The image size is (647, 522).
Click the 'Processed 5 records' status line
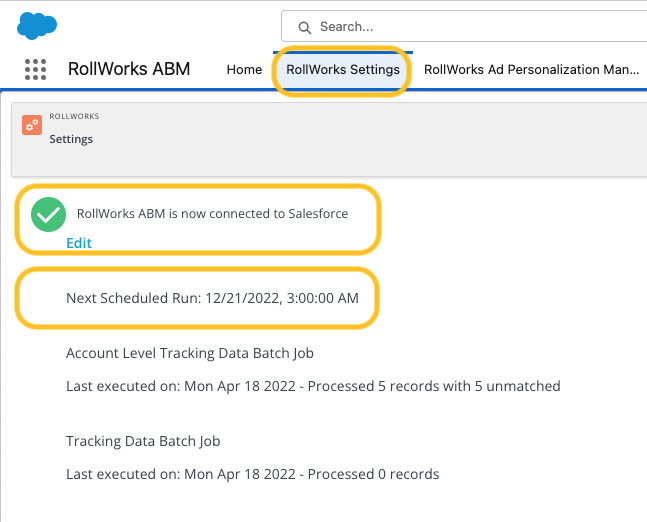coord(313,386)
